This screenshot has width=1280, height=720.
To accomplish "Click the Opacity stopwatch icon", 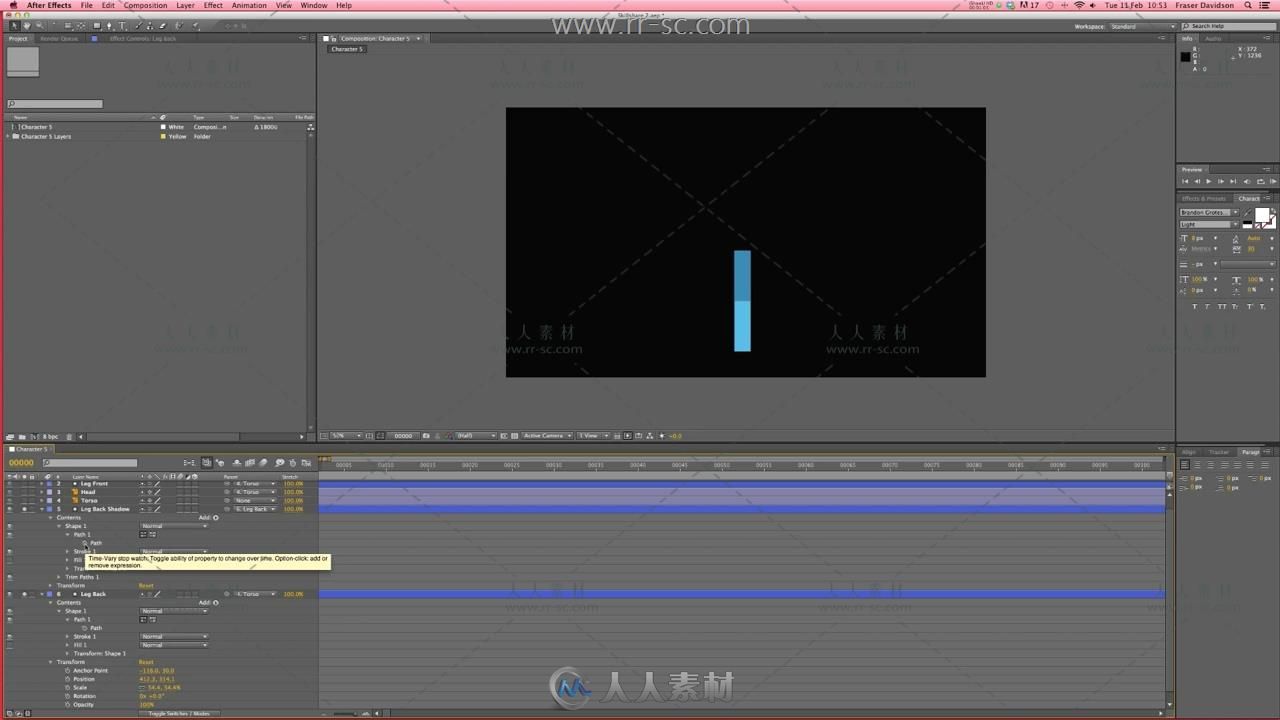I will [x=68, y=705].
